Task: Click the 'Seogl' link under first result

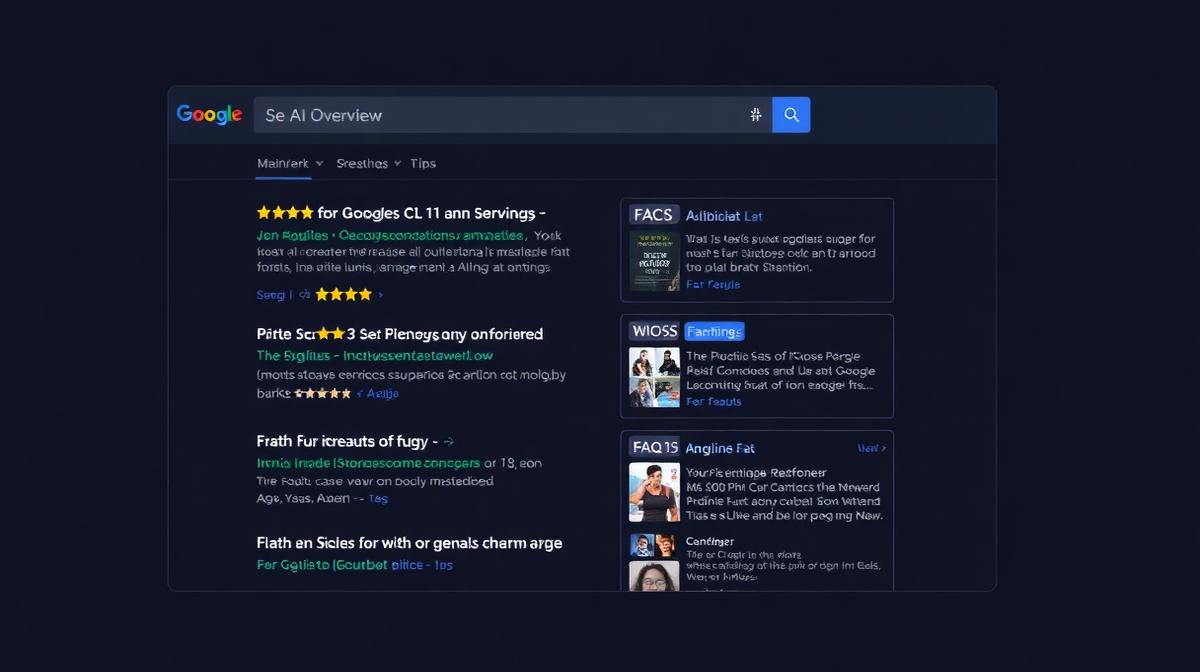Action: [x=273, y=295]
